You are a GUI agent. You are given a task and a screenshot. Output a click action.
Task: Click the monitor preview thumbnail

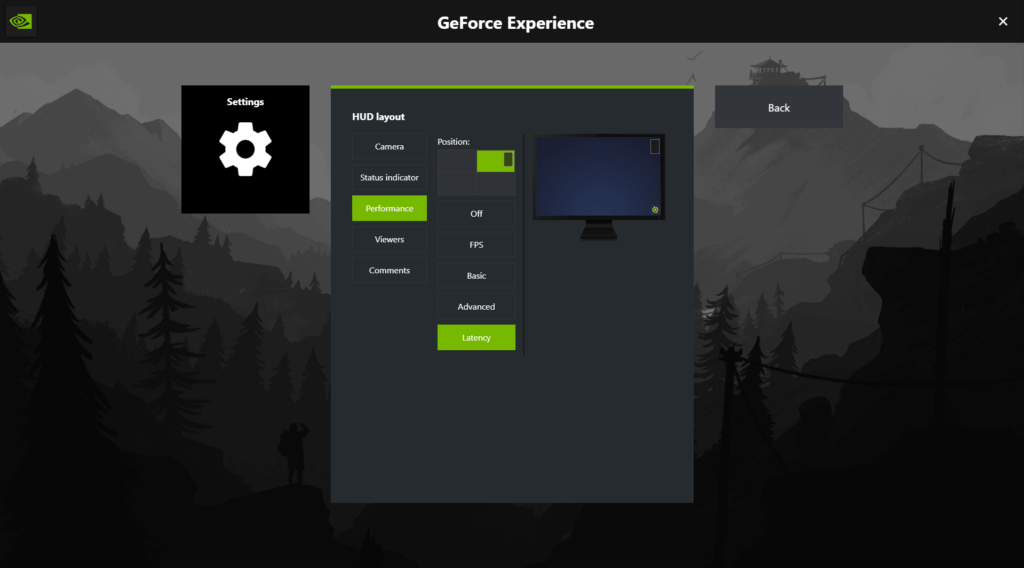point(599,186)
